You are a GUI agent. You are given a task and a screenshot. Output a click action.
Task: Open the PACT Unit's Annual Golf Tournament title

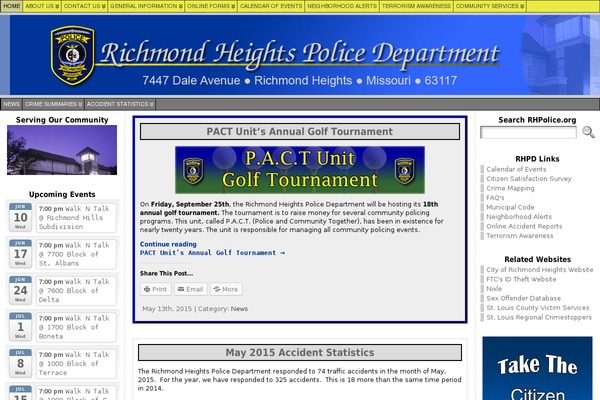coord(300,131)
